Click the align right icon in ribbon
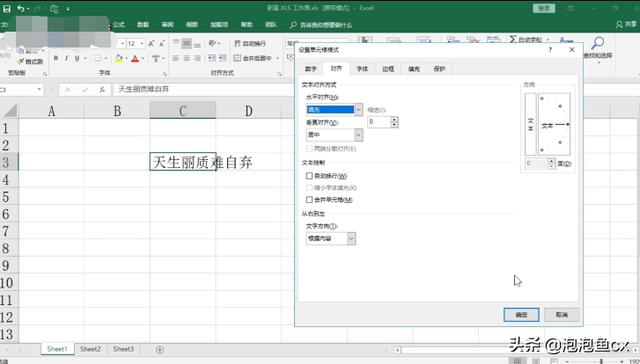 197,58
